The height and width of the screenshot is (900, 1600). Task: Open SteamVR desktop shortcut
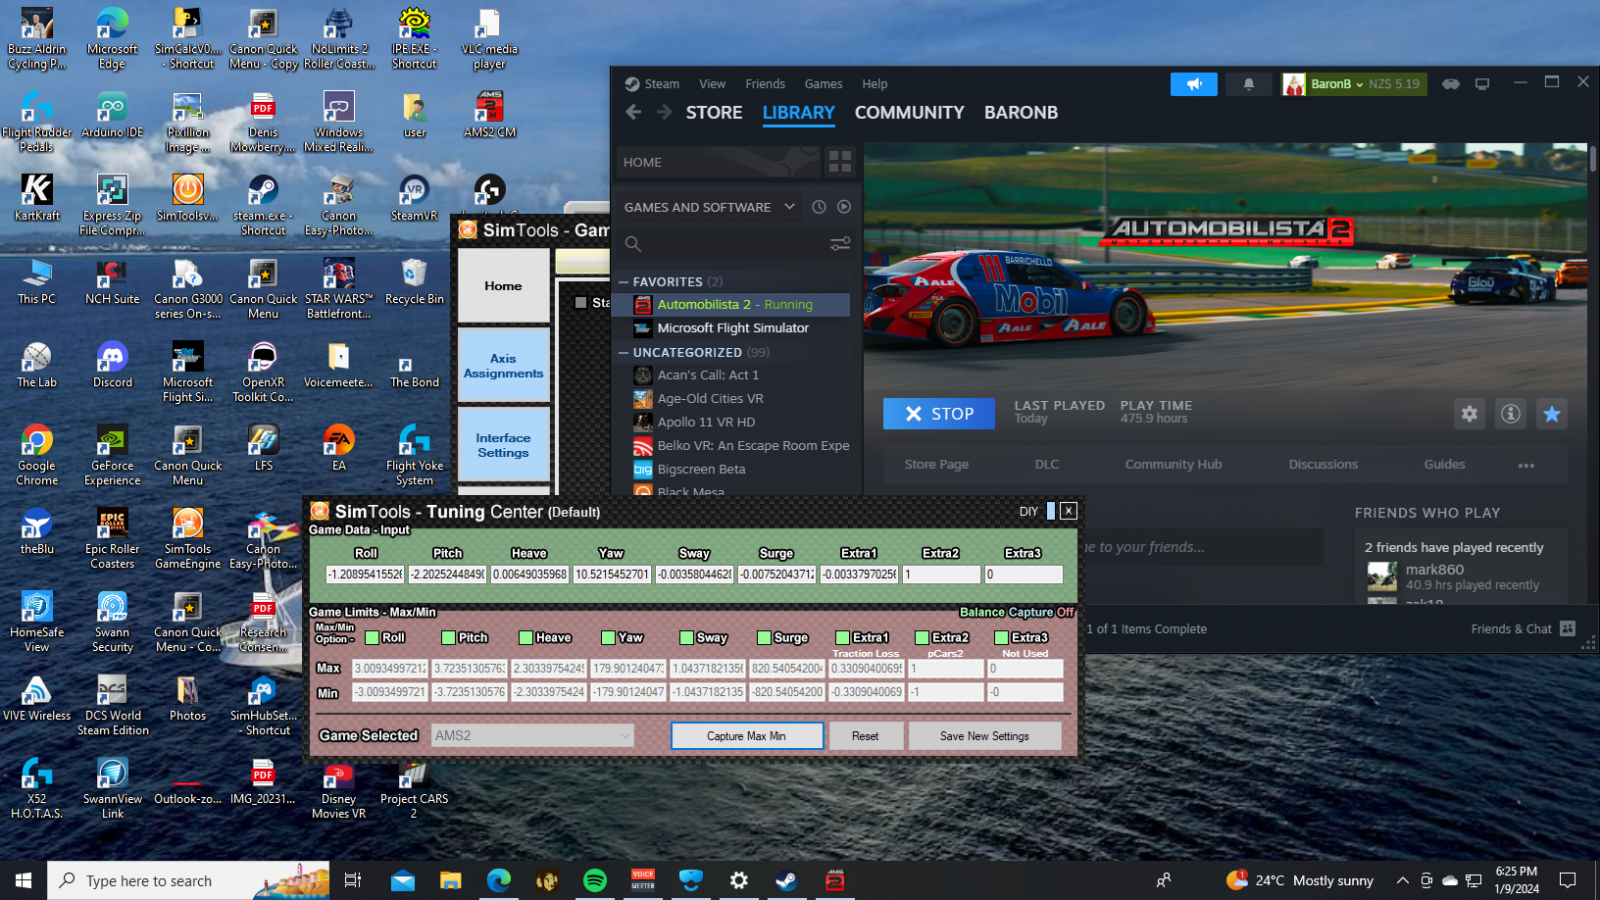click(x=414, y=198)
